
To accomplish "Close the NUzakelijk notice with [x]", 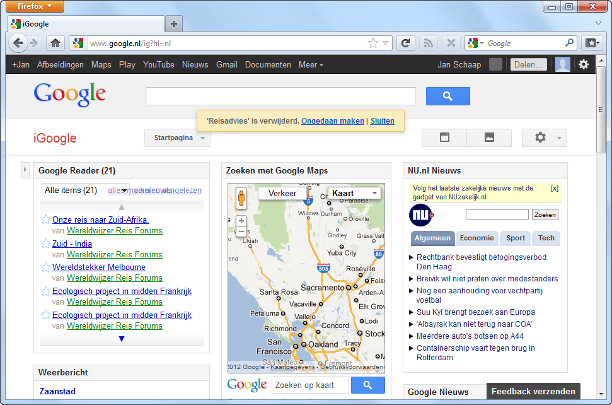I will click(554, 188).
